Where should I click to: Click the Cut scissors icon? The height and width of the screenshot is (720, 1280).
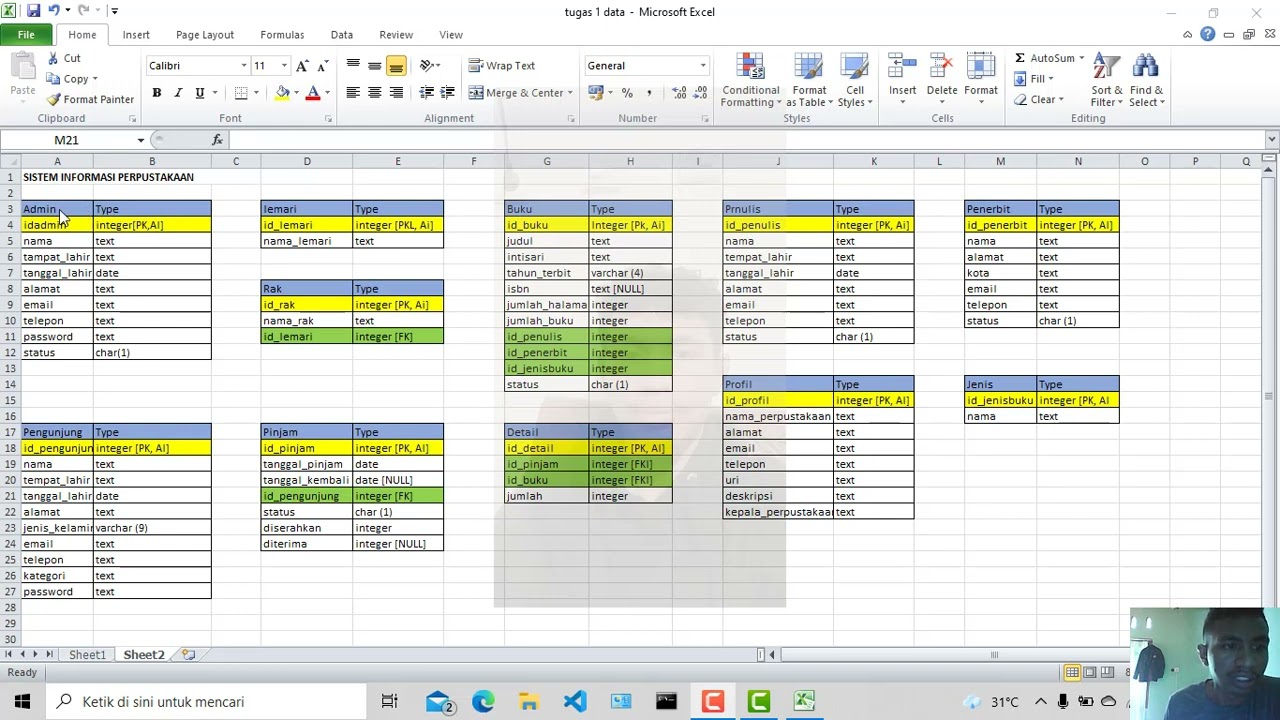tap(54, 58)
